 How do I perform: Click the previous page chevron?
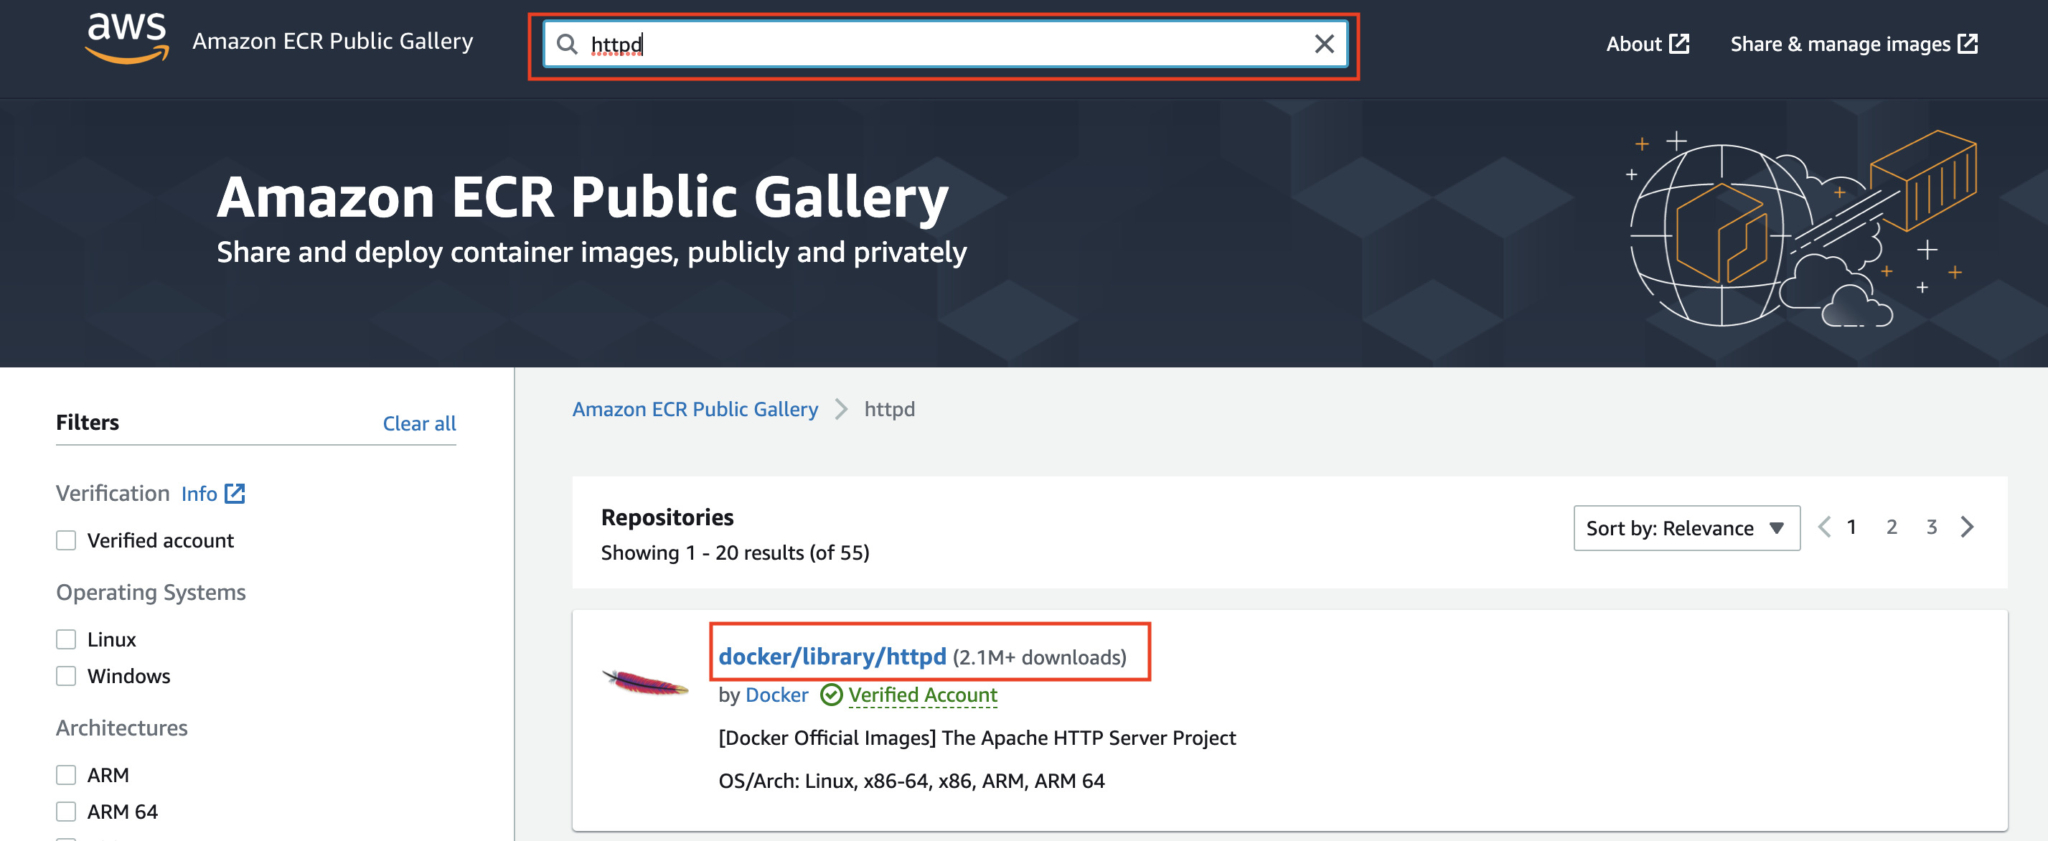pyautogui.click(x=1824, y=527)
